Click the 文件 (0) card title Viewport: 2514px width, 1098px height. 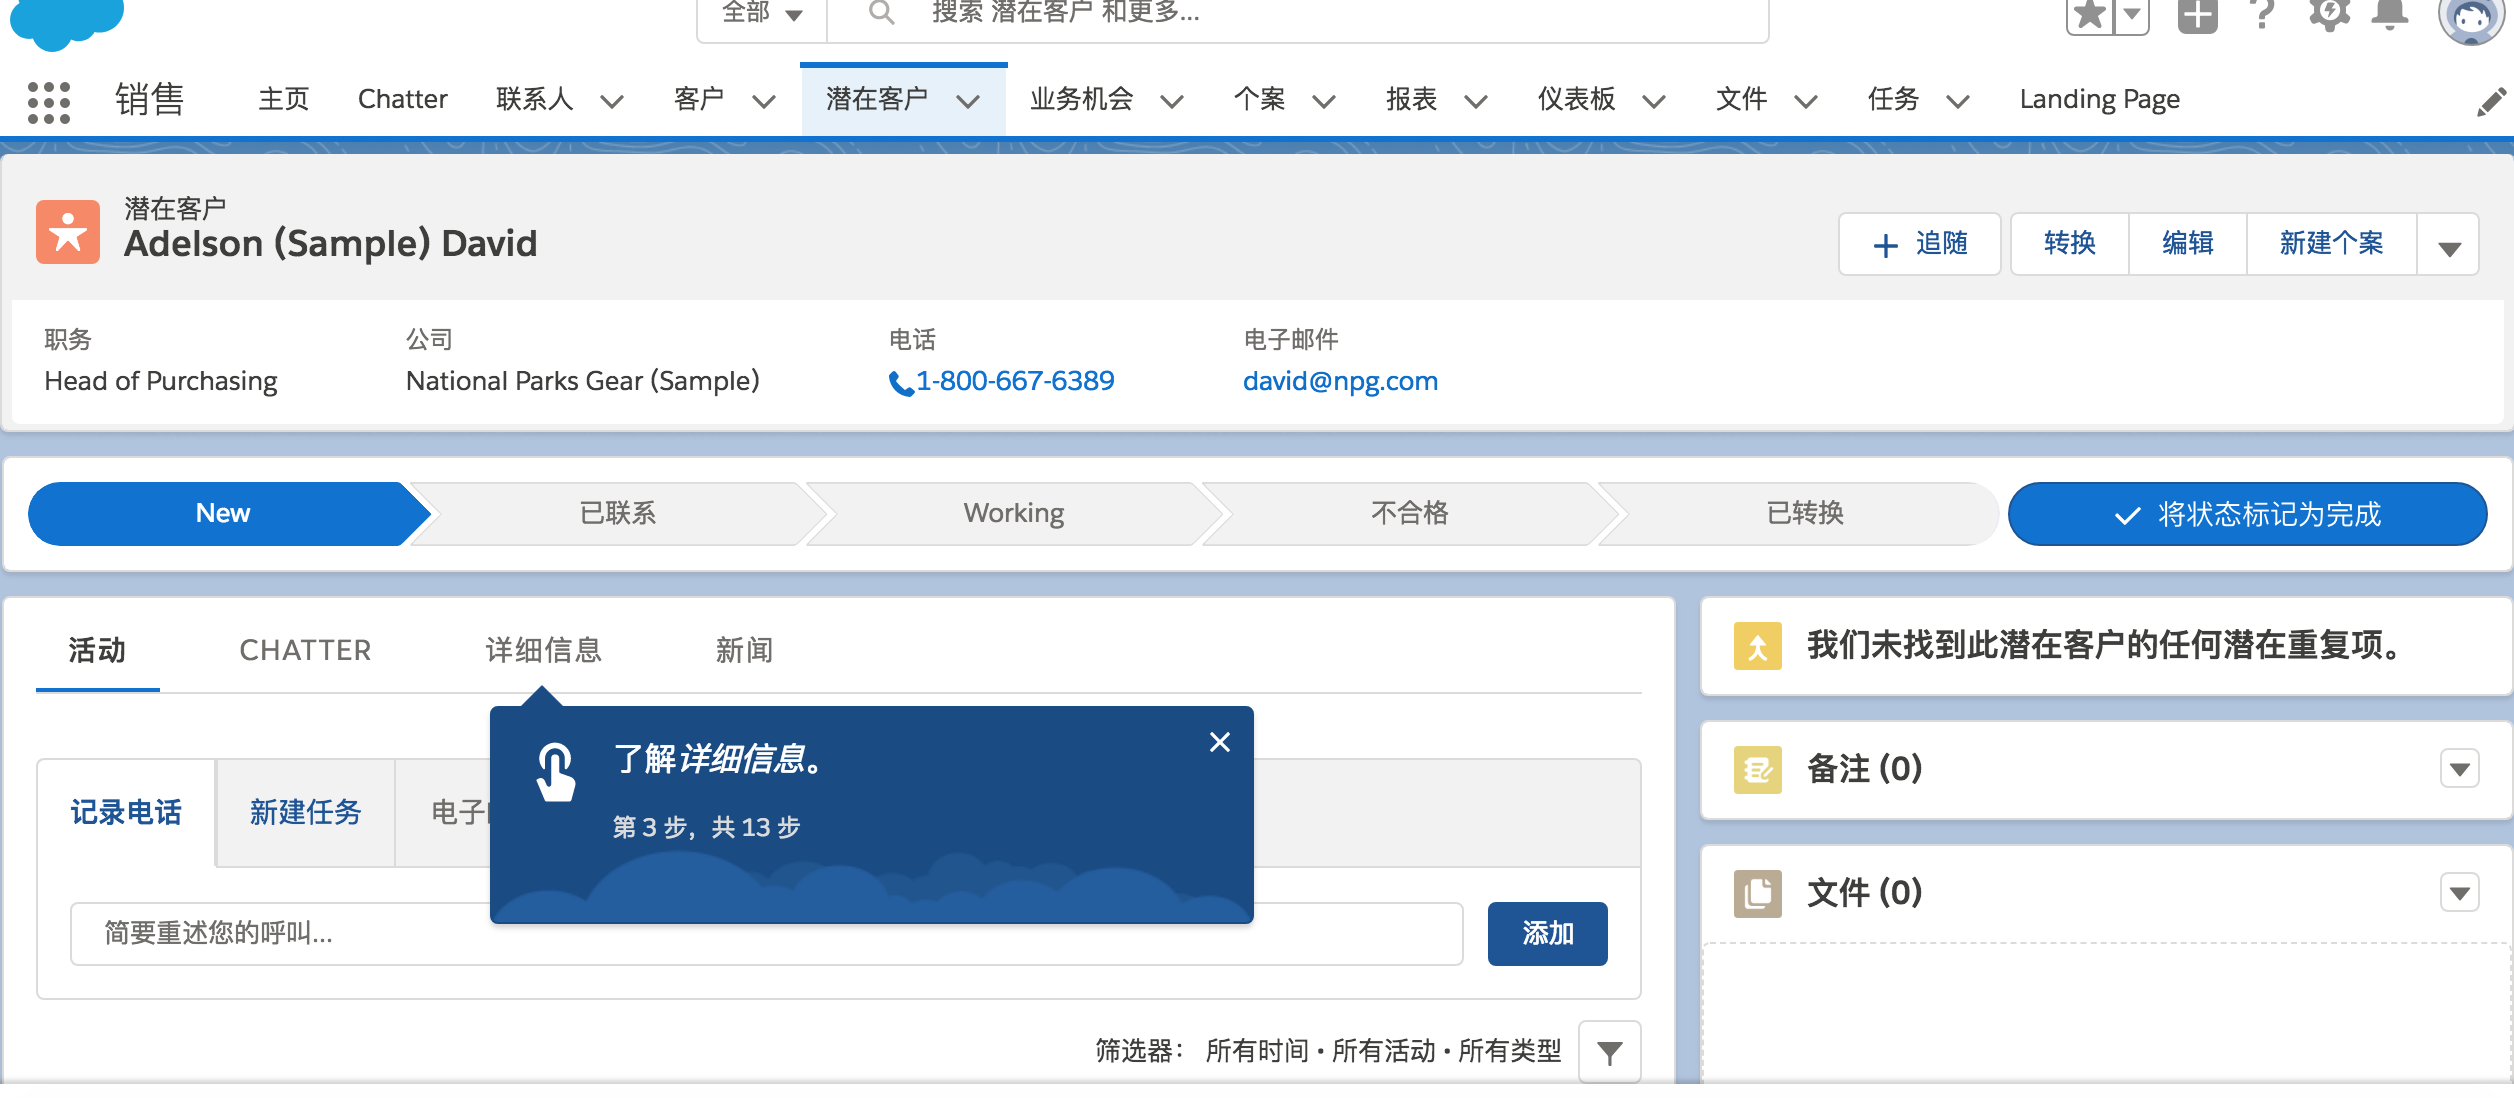(x=1864, y=893)
